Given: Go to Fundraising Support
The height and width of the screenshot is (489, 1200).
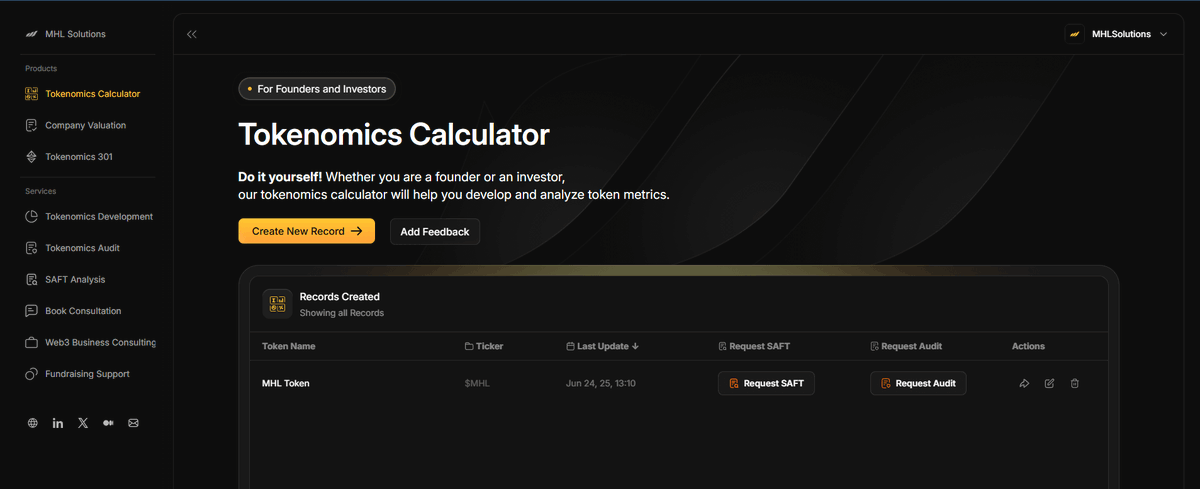Looking at the screenshot, I should point(78,374).
